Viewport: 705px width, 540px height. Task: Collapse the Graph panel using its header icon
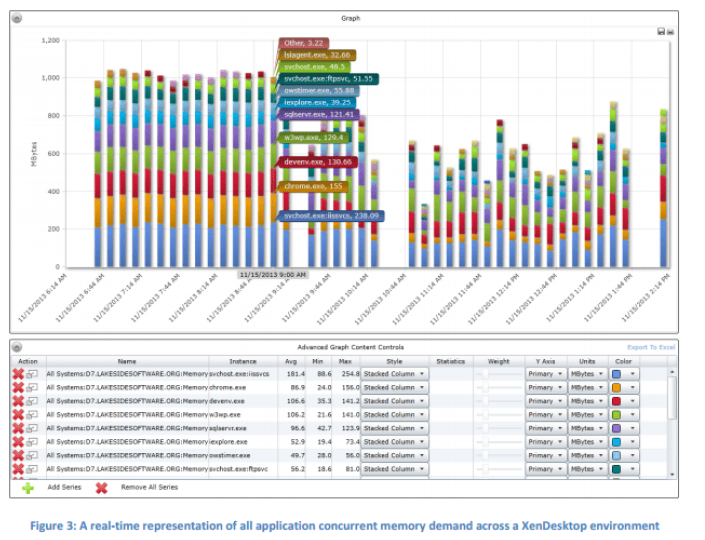pos(17,18)
